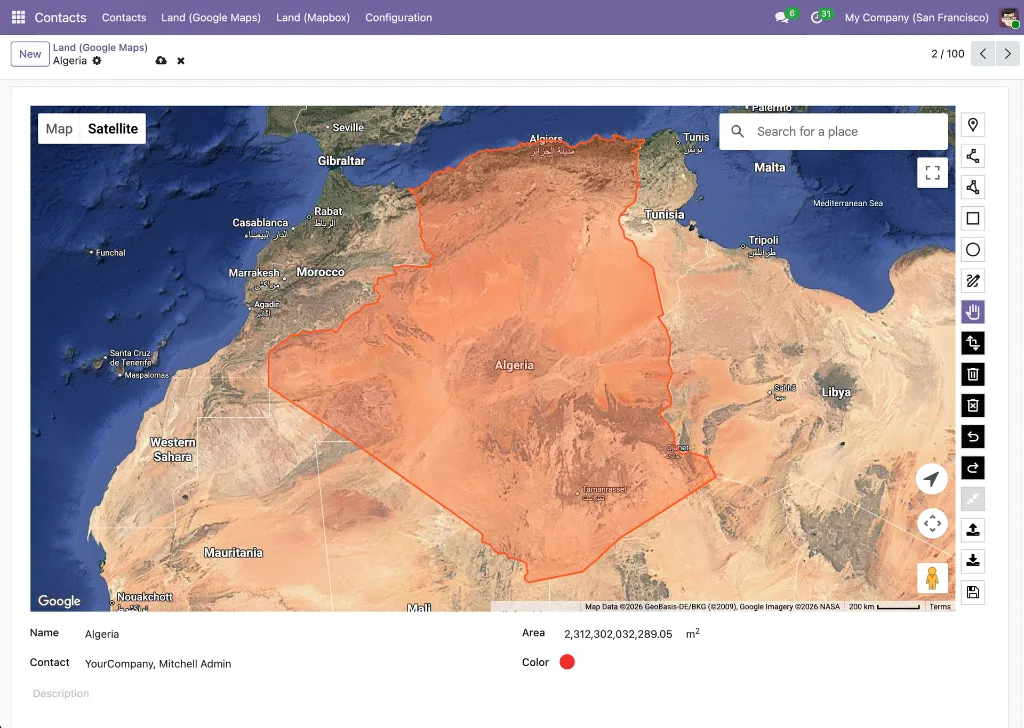Open the Land (Mapbox) menu
Image resolution: width=1024 pixels, height=728 pixels.
[313, 18]
